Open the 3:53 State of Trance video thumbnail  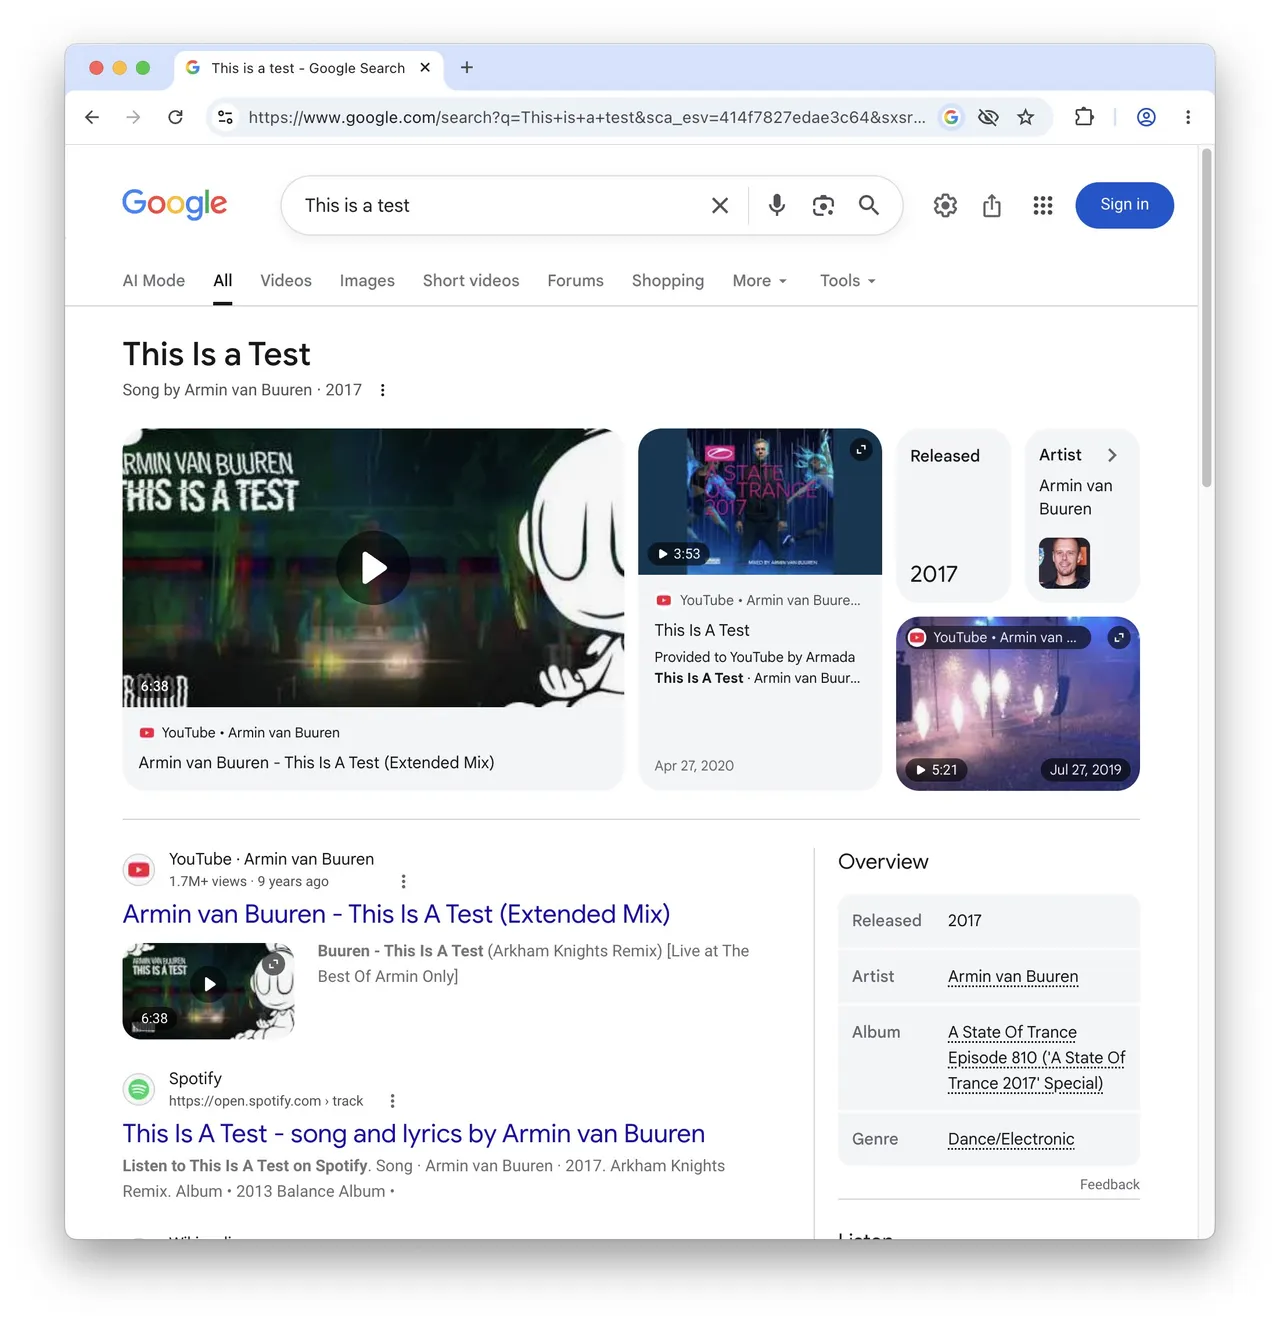[x=760, y=502]
